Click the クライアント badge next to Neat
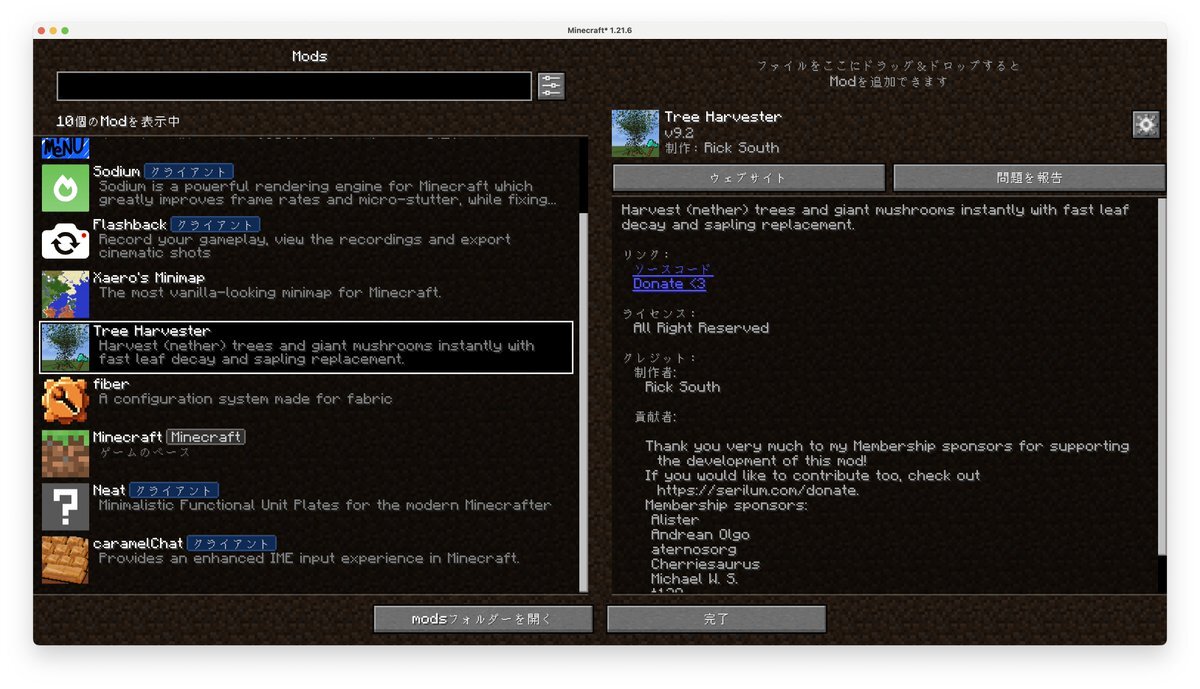The image size is (1200, 689). [x=174, y=491]
